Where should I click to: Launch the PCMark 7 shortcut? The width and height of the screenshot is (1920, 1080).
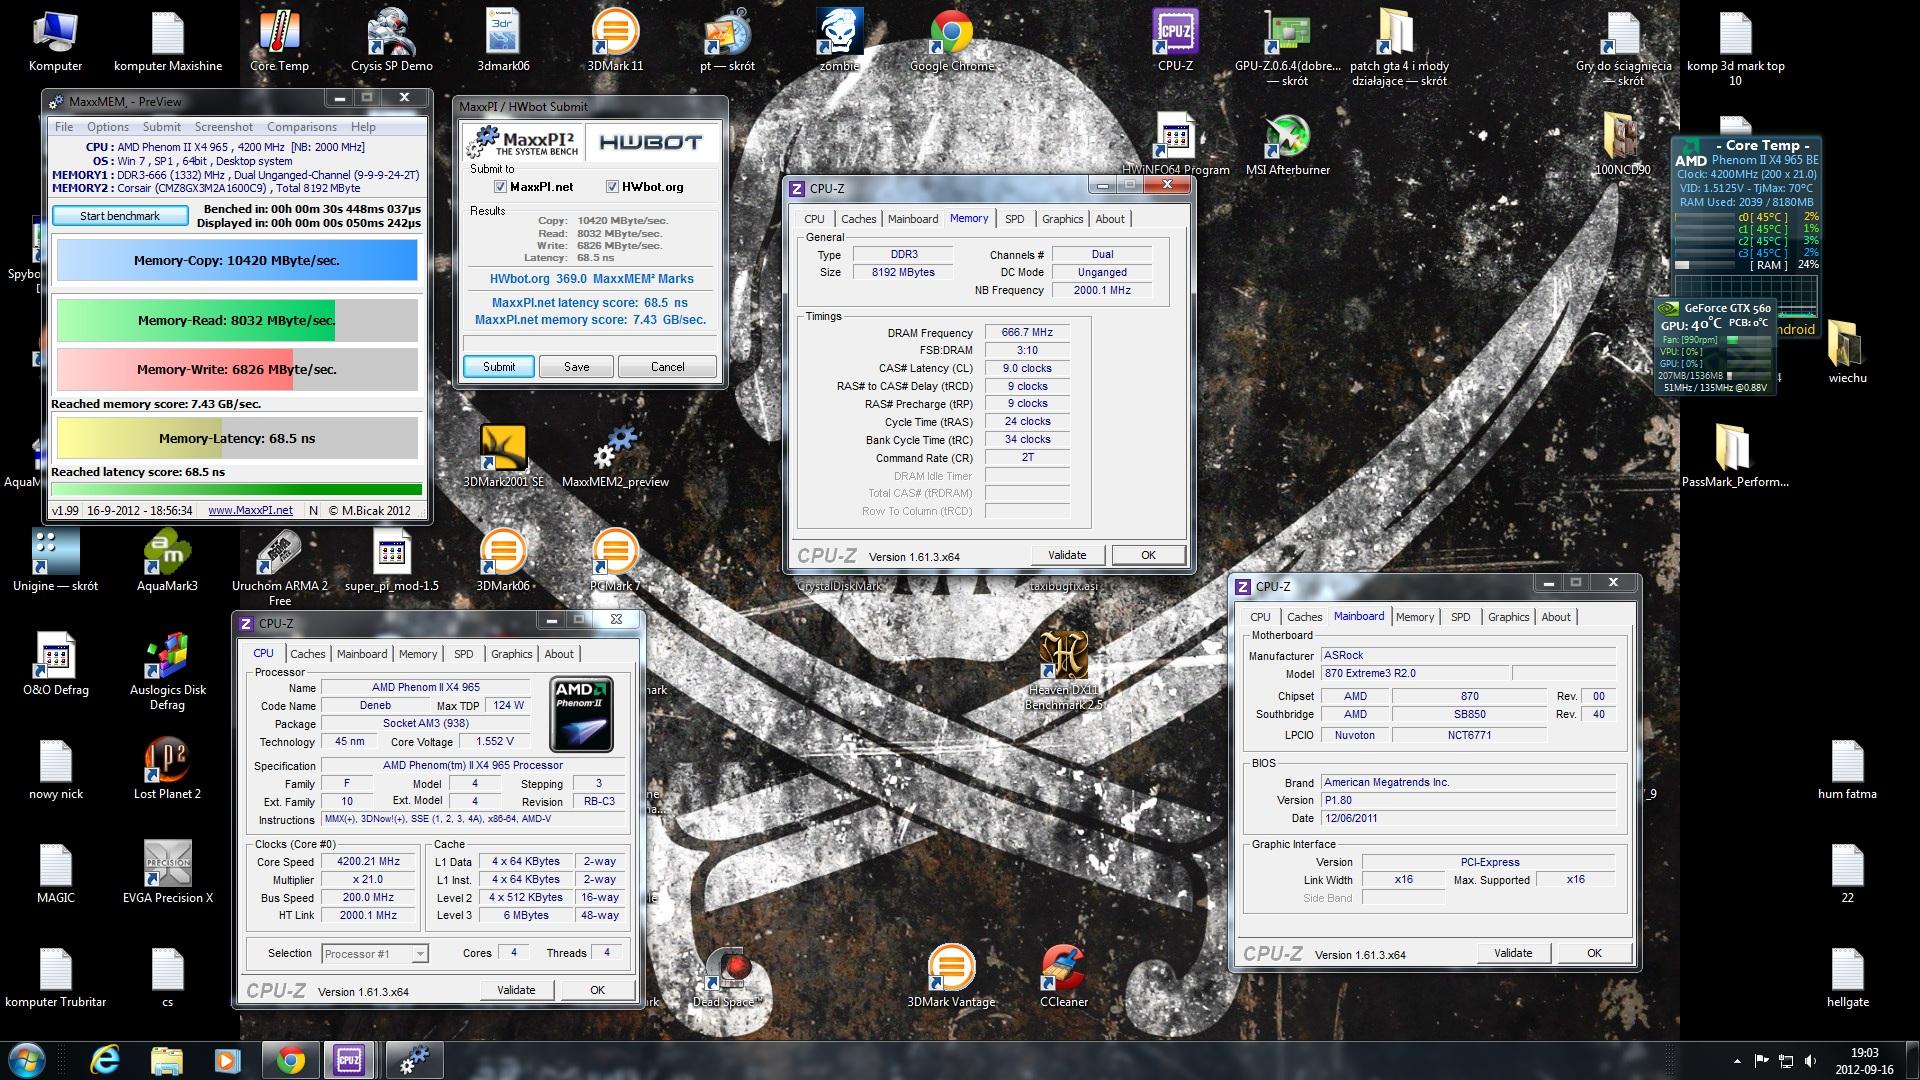click(615, 561)
